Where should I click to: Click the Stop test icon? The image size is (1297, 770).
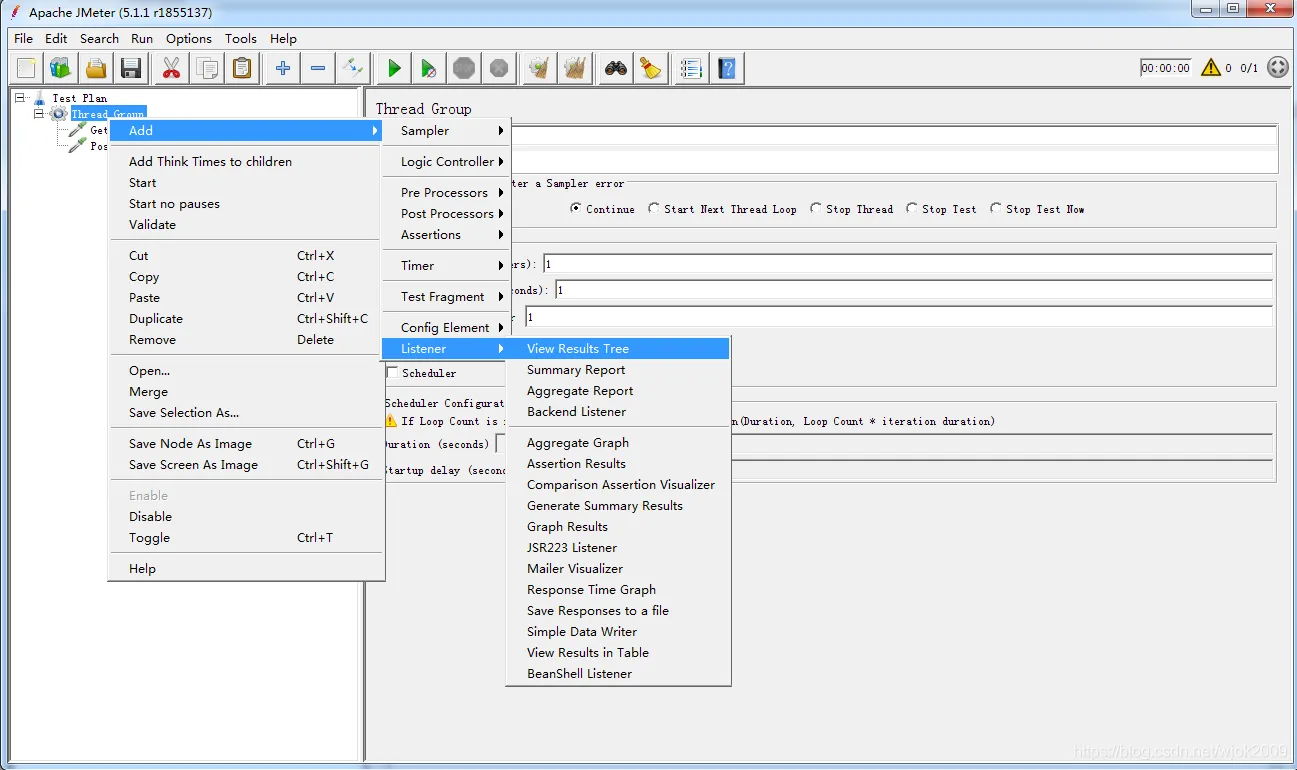point(464,68)
